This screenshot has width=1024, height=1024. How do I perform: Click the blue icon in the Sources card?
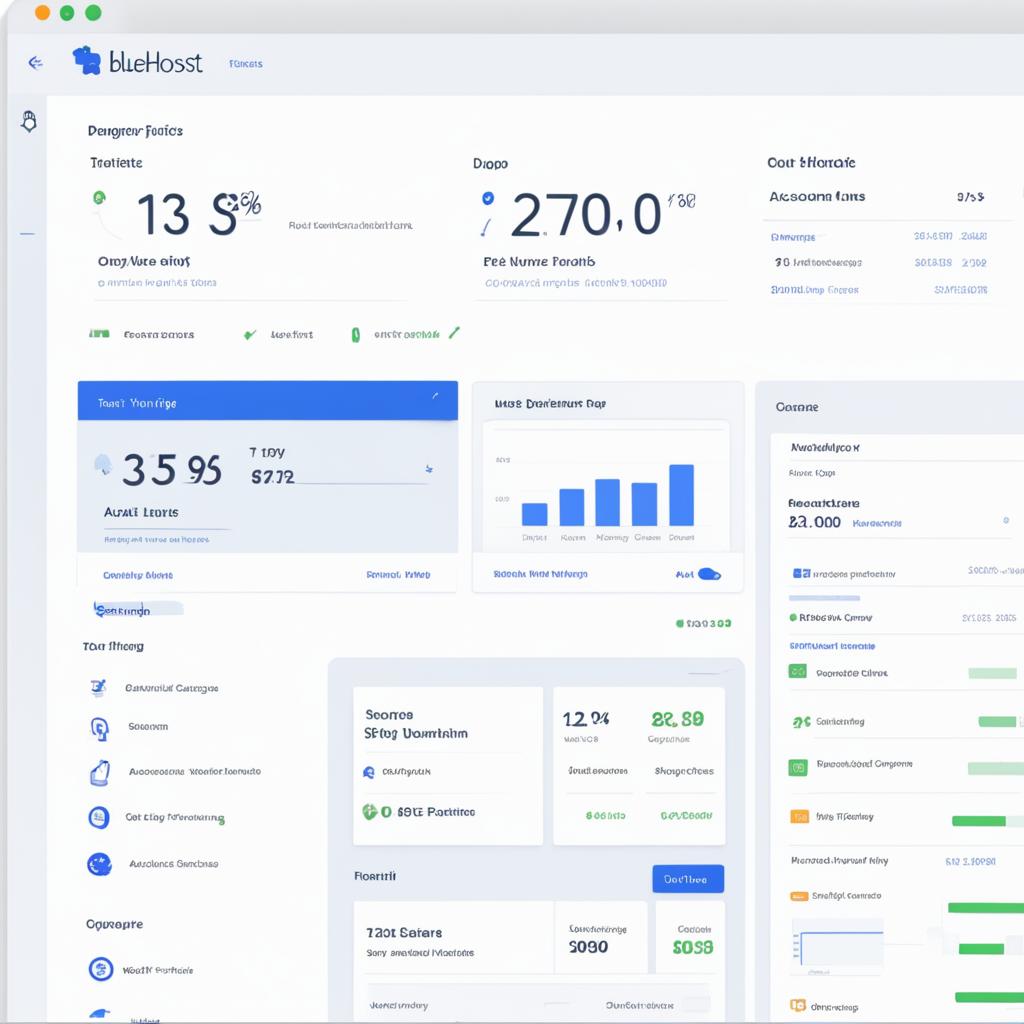368,772
